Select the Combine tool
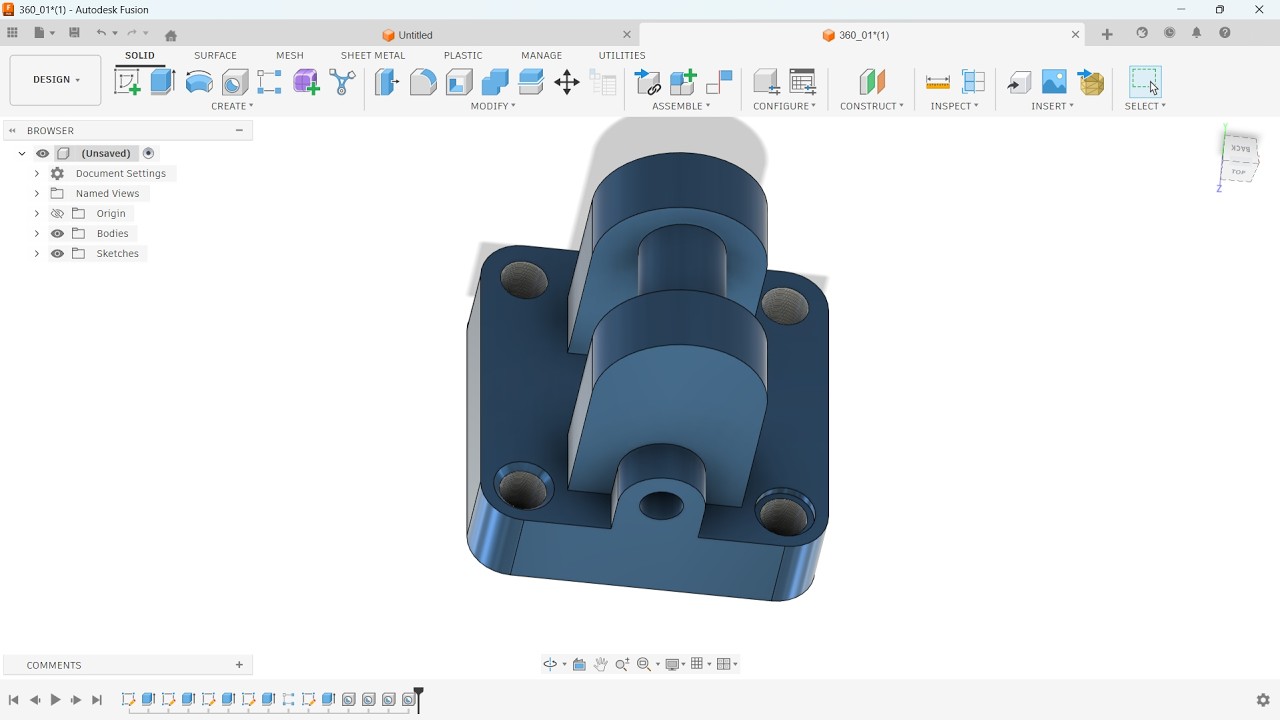Viewport: 1280px width, 720px height. click(495, 82)
